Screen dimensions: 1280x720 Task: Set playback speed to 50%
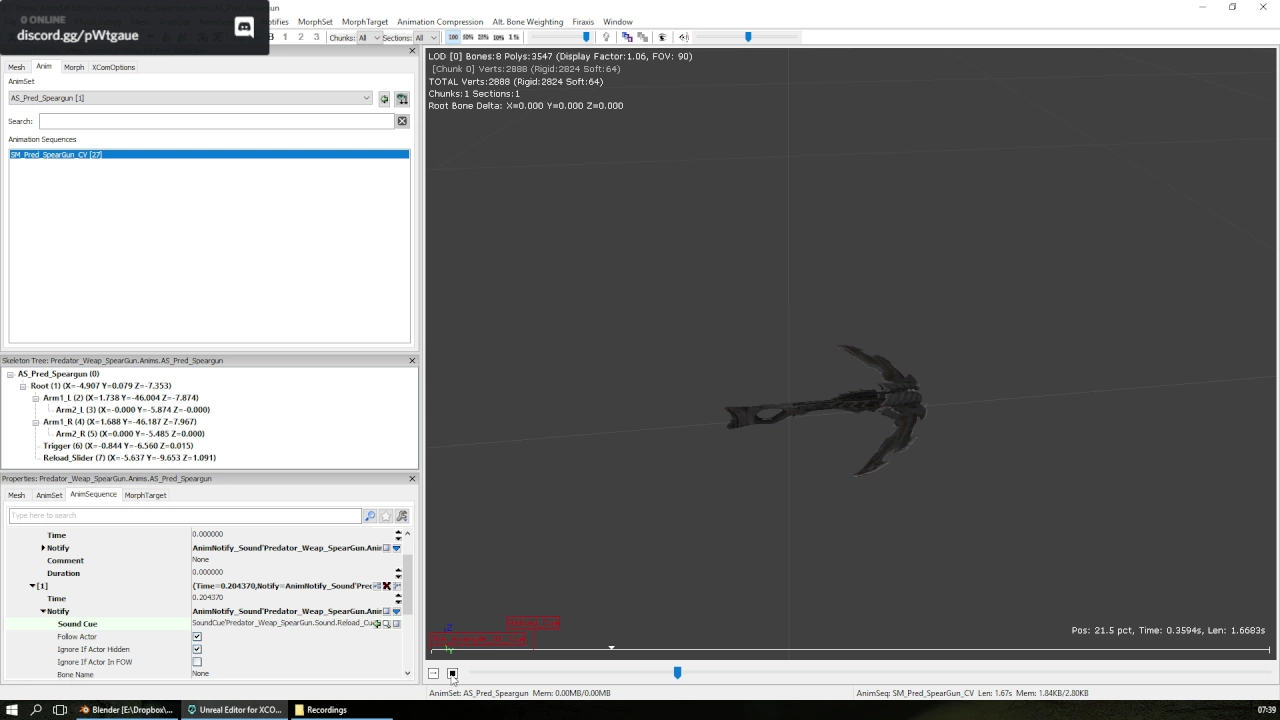point(468,37)
